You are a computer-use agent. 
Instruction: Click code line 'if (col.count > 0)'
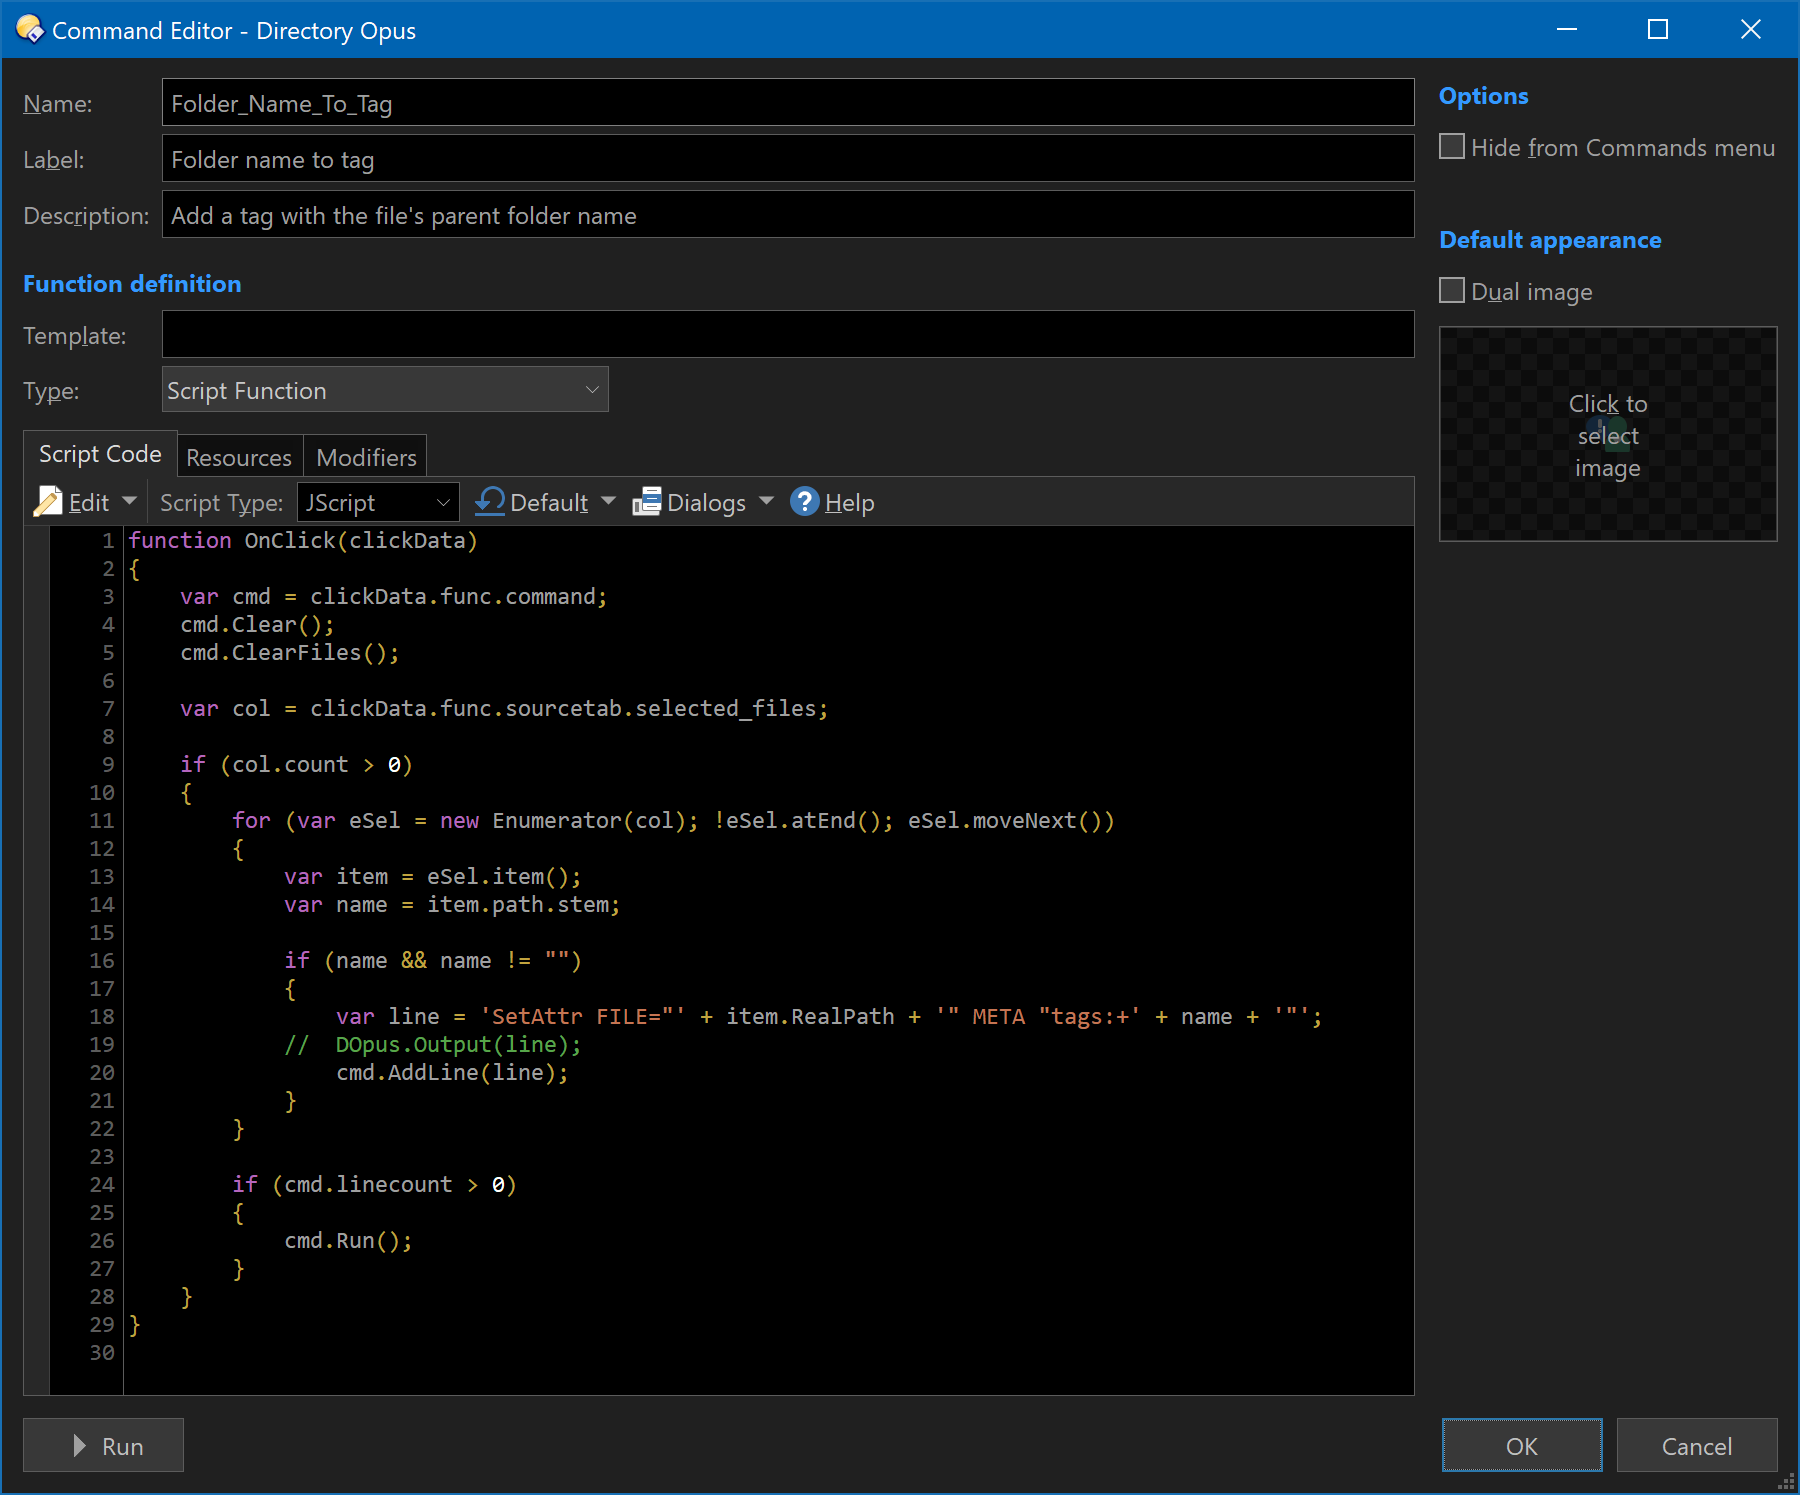click(x=296, y=764)
